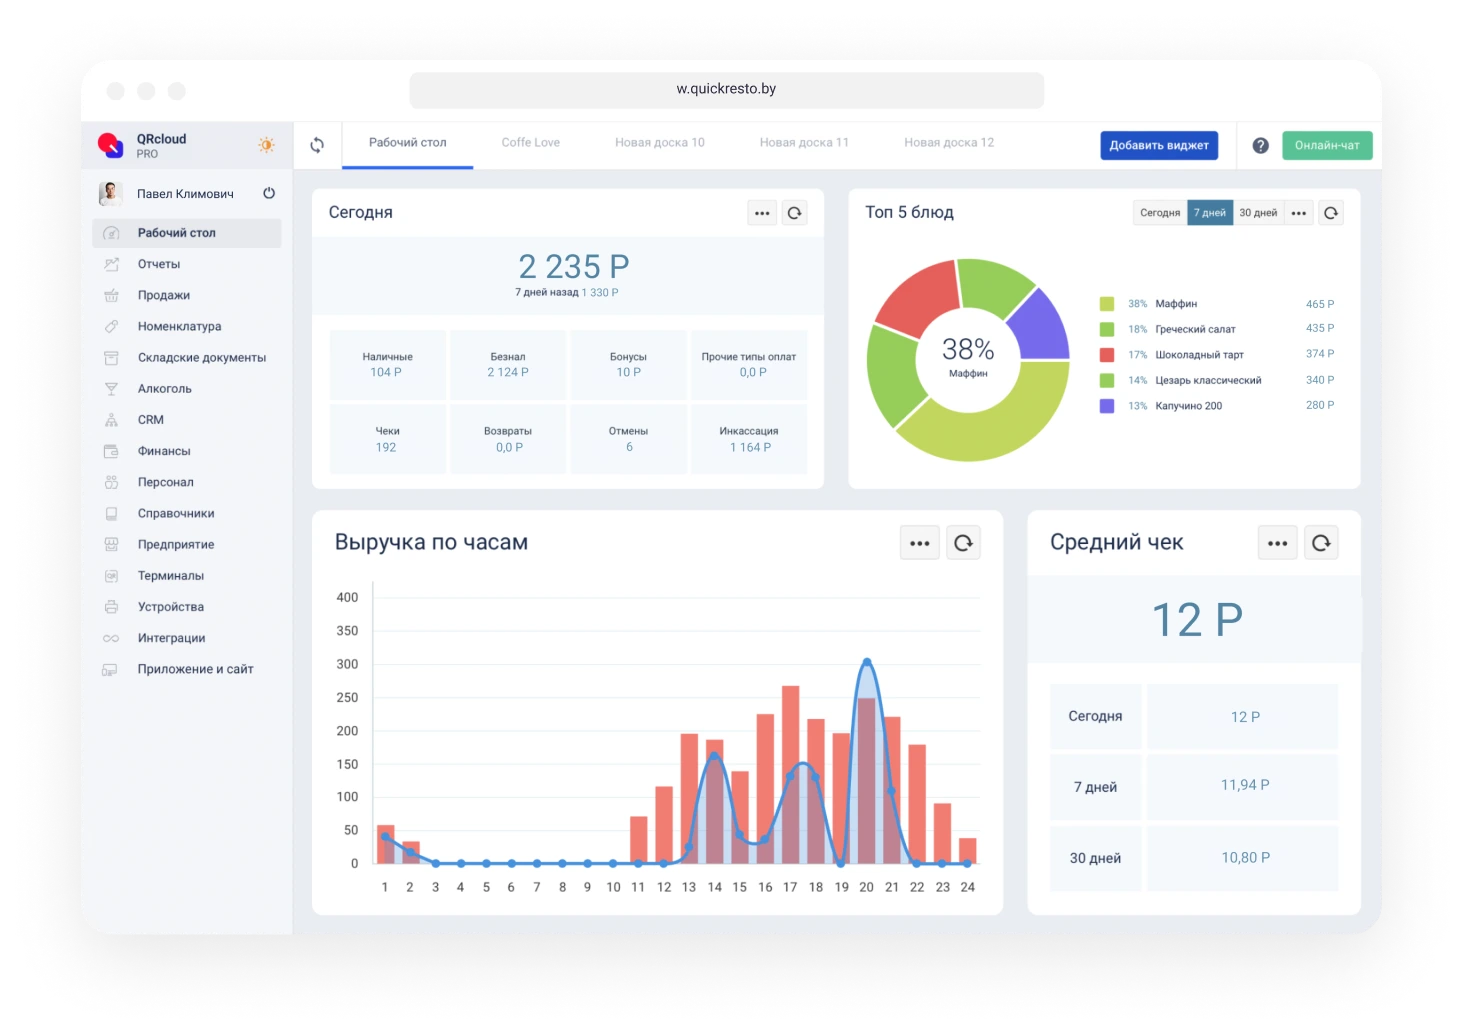The width and height of the screenshot is (1462, 1035).
Task: Refresh the Сегодня widget
Action: [794, 213]
